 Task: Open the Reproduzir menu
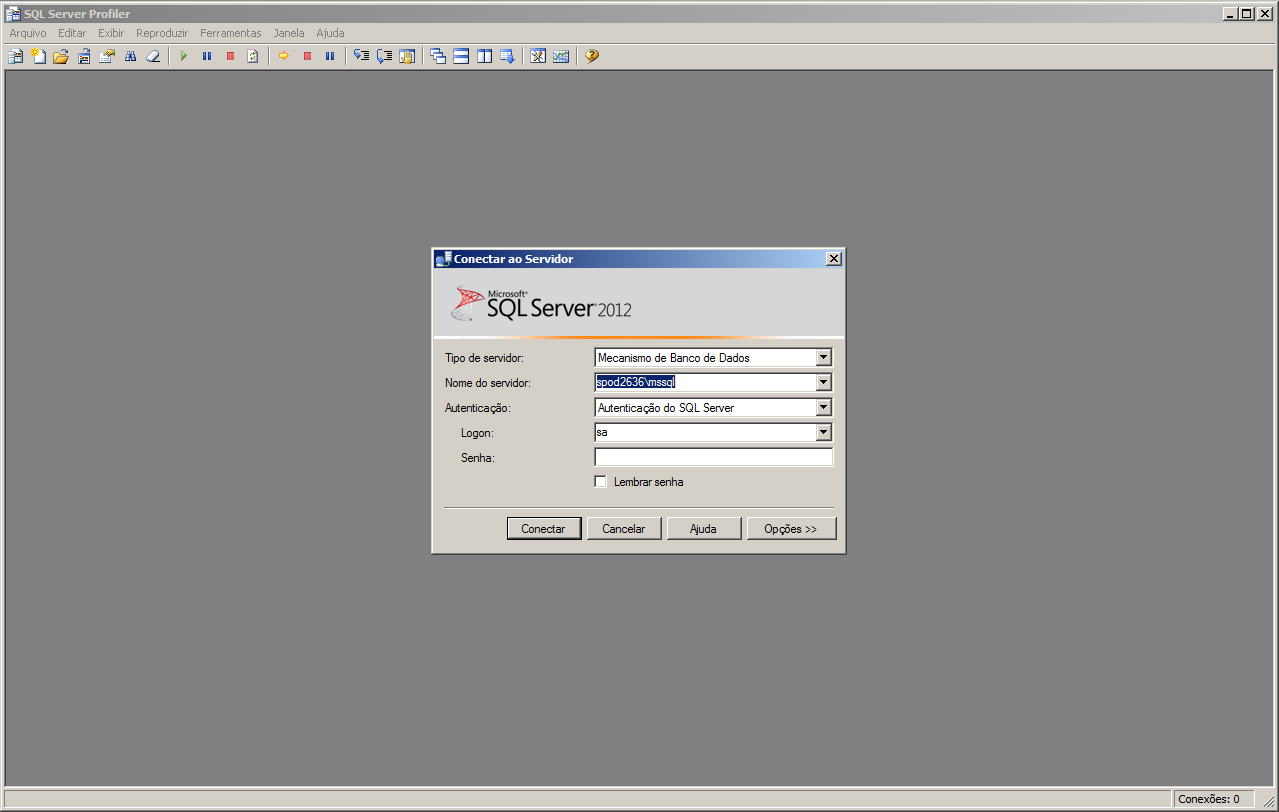click(x=162, y=33)
